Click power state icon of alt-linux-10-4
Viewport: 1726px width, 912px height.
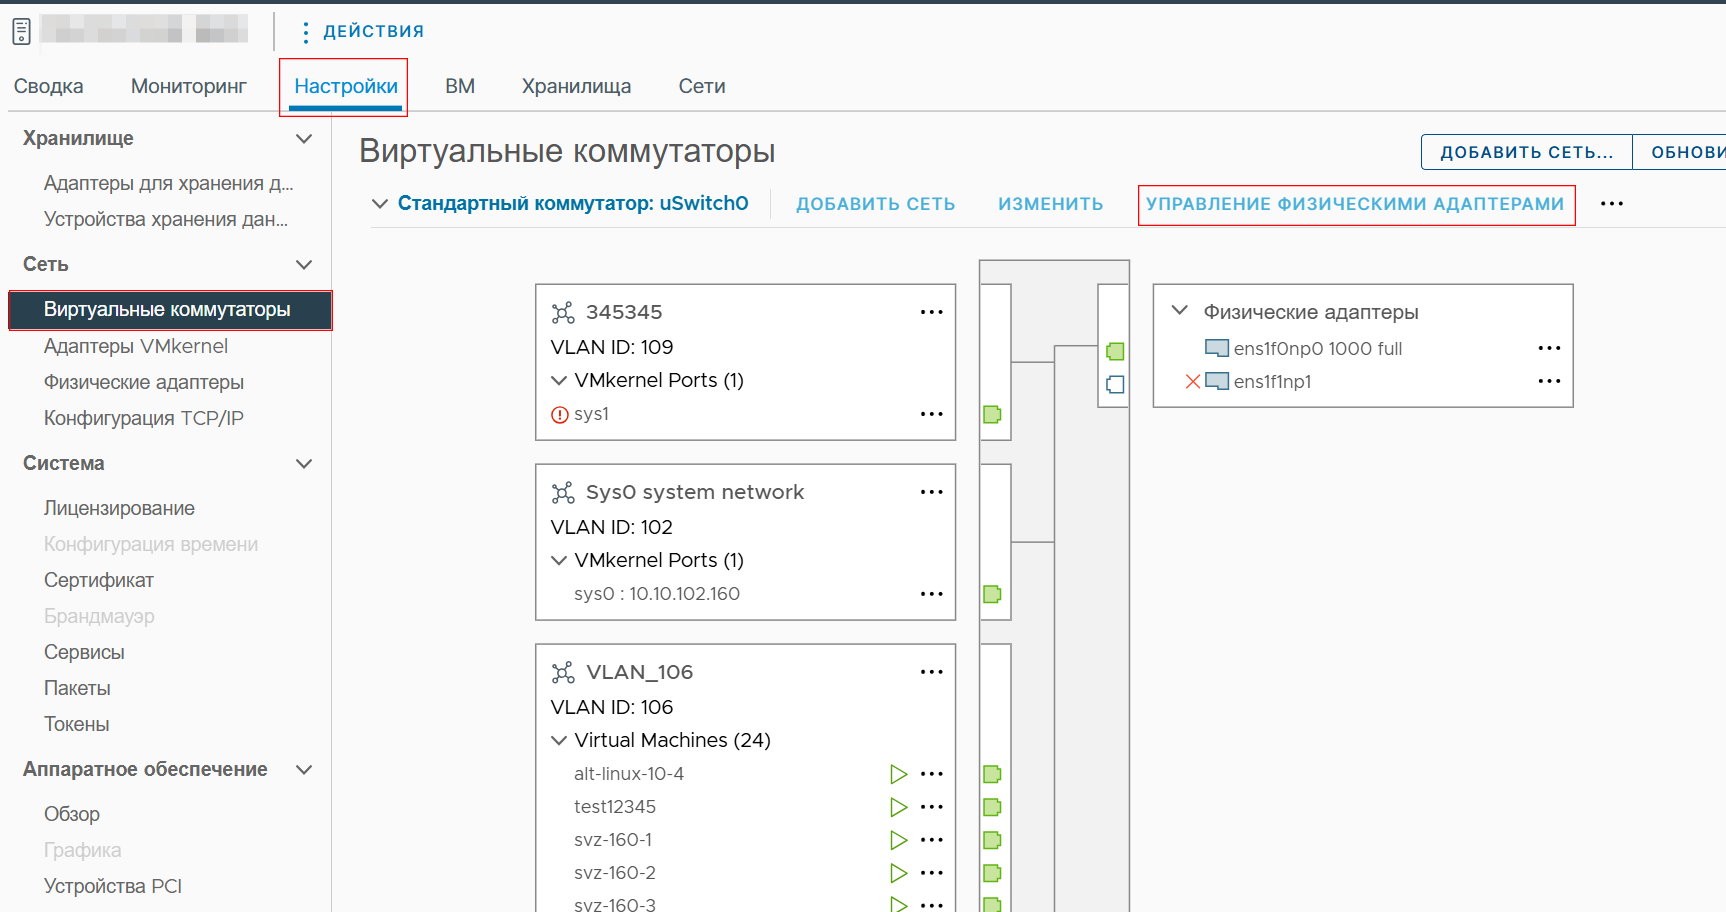pos(899,774)
